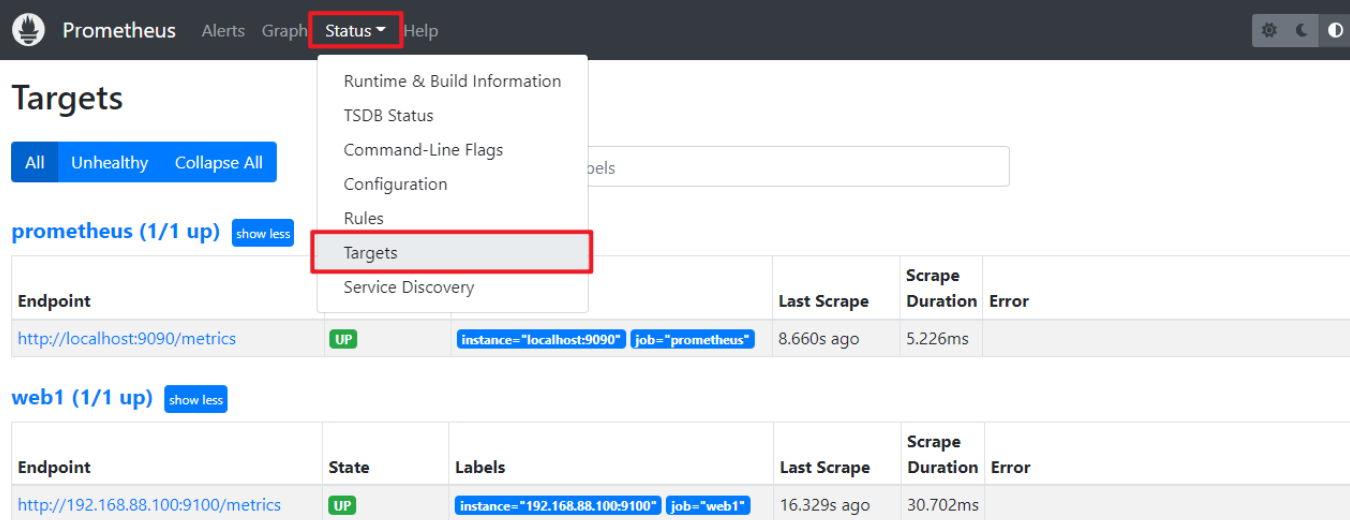Click the UP badge for localhost:9090
The height and width of the screenshot is (520, 1350).
[343, 339]
